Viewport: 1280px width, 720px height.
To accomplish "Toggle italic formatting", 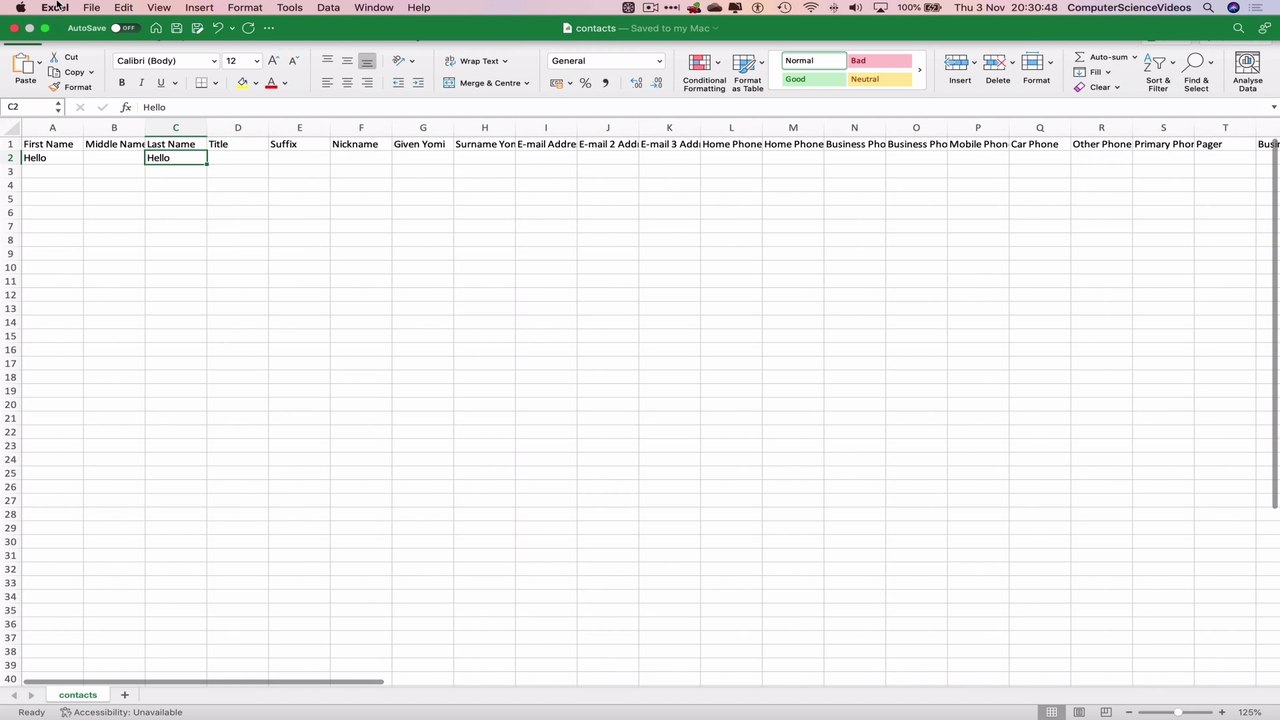I will pyautogui.click(x=141, y=83).
